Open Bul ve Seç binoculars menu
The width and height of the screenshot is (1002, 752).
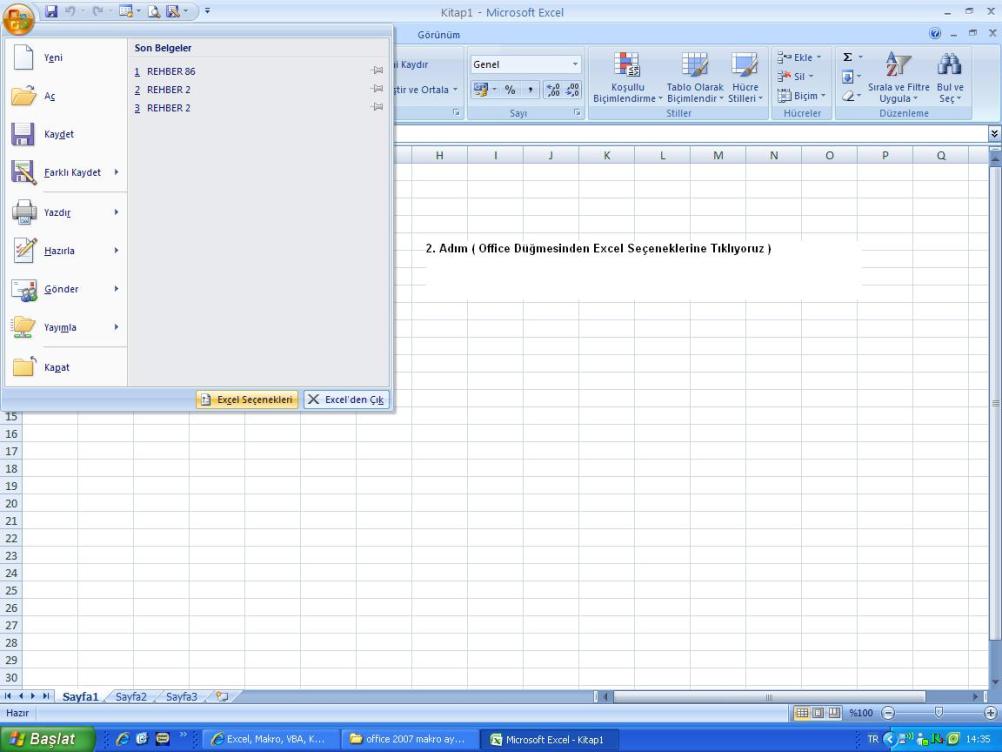pos(950,77)
